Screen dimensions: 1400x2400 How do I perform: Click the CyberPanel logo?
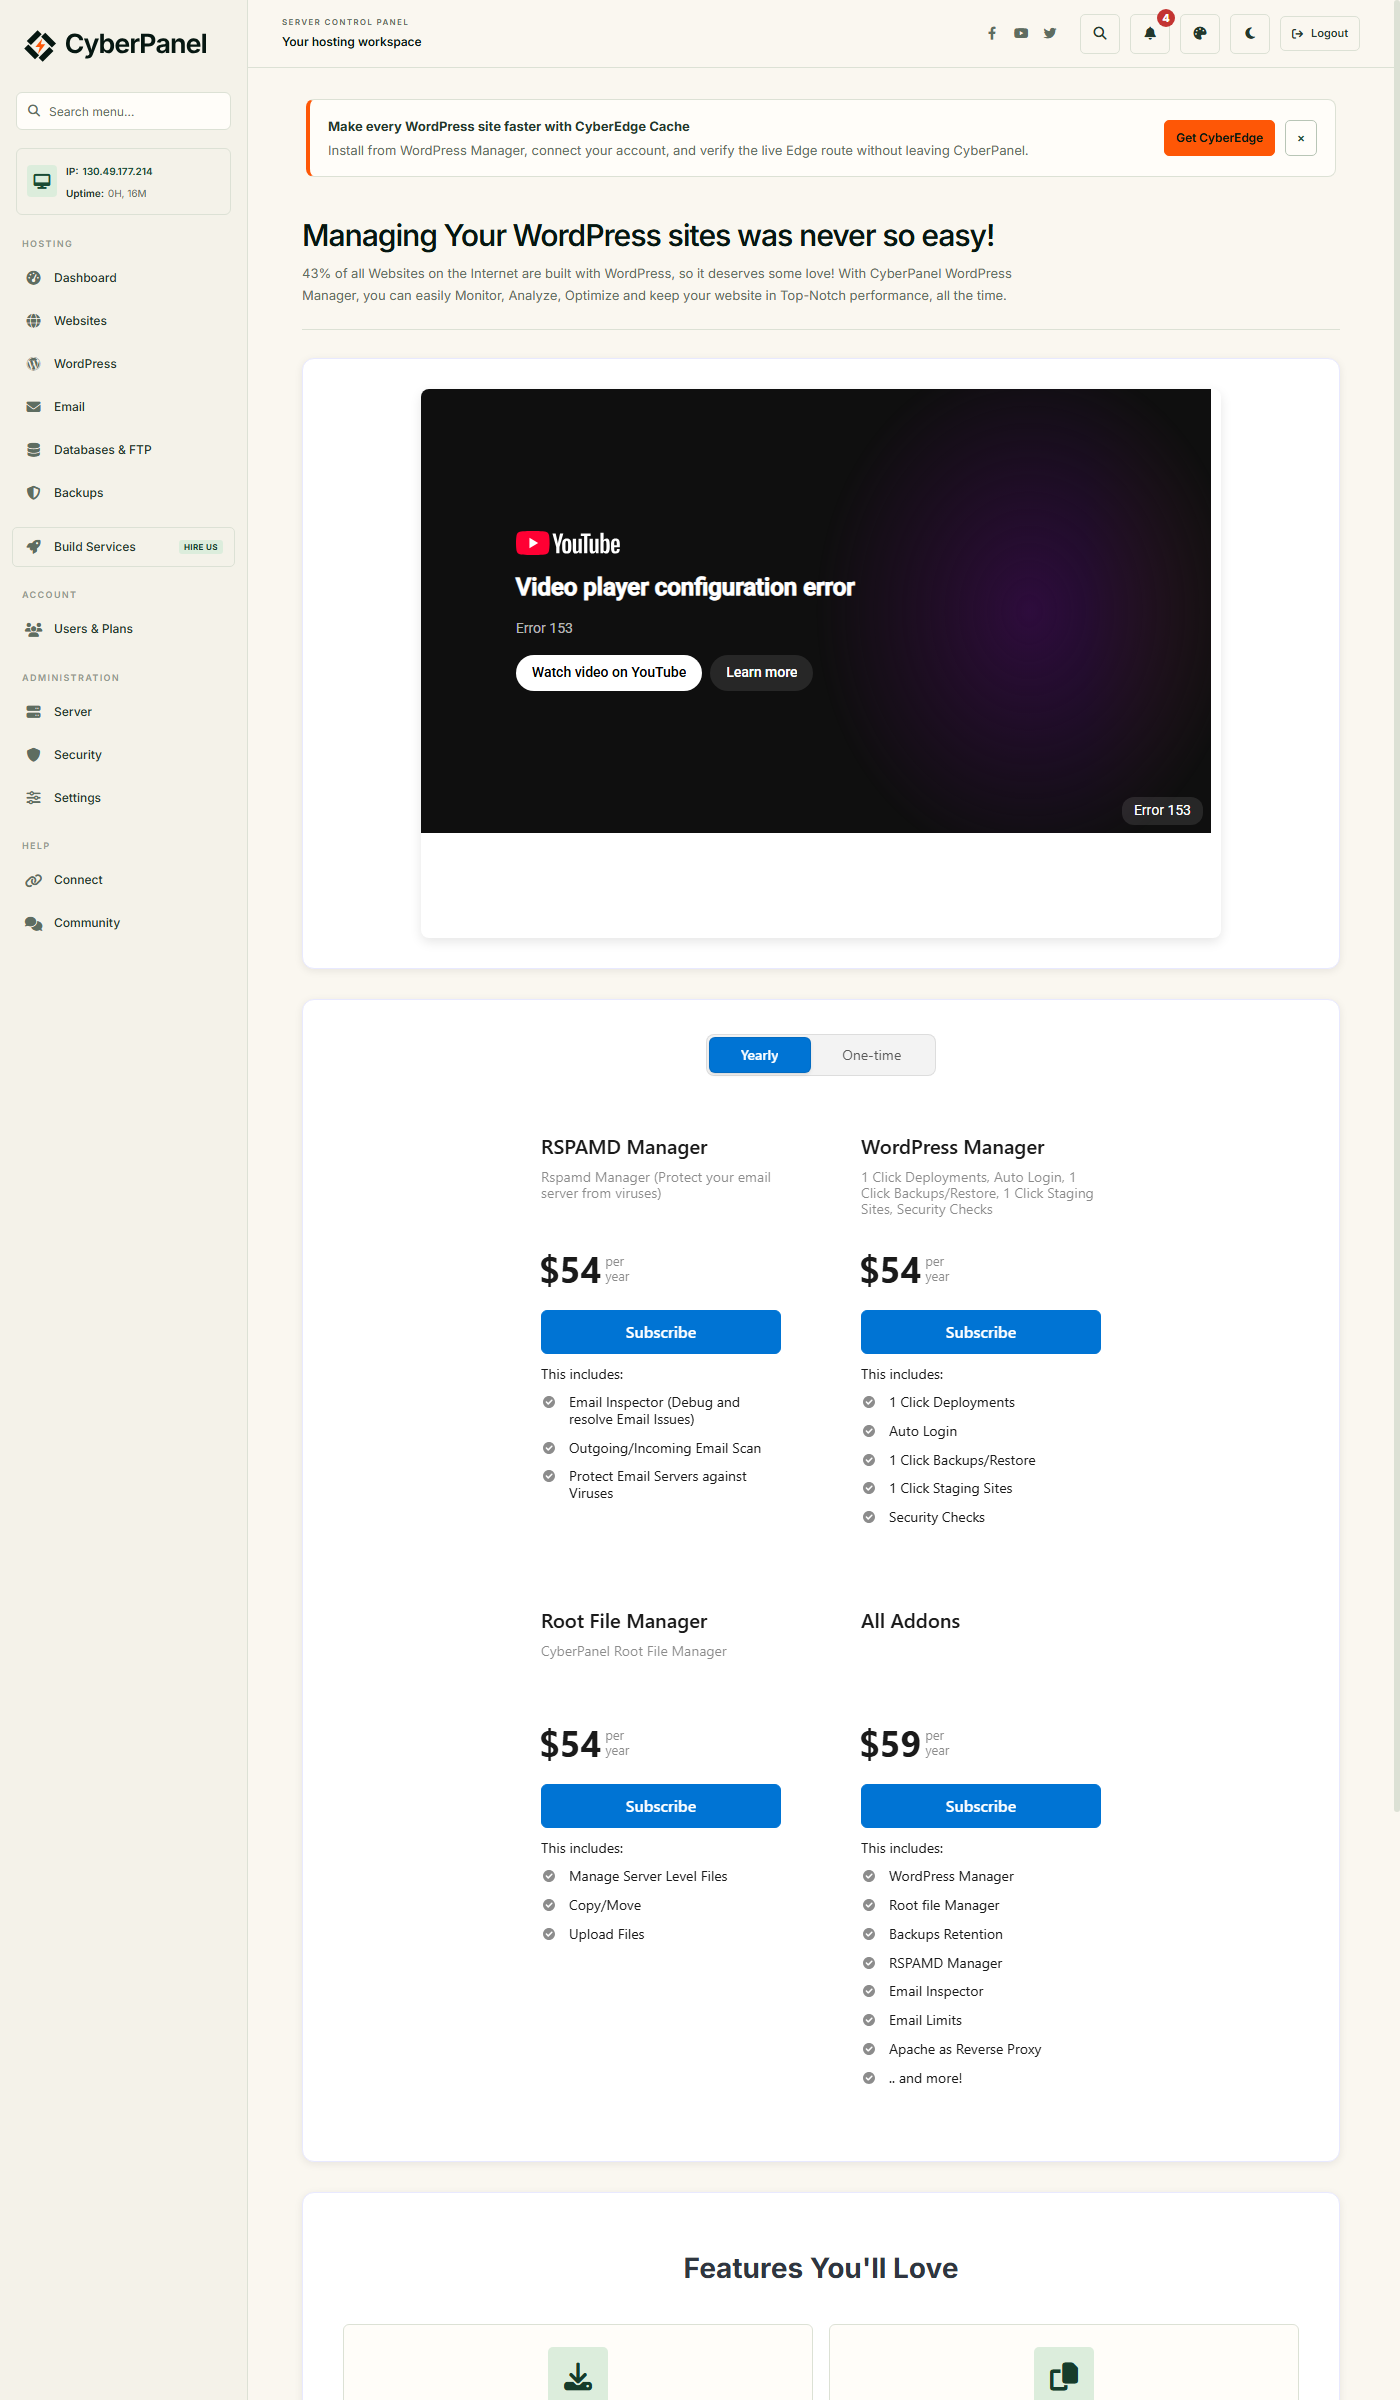coord(116,45)
